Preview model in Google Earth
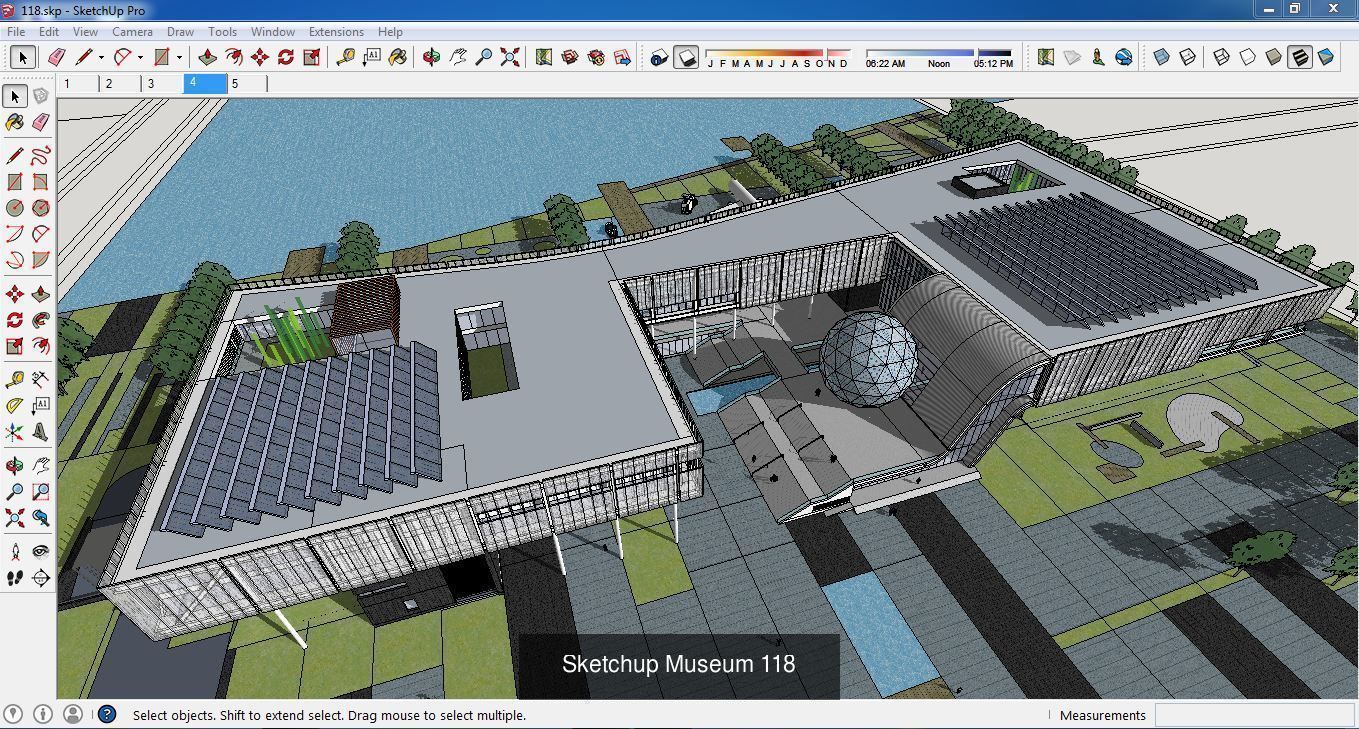This screenshot has width=1359, height=729. [1124, 57]
